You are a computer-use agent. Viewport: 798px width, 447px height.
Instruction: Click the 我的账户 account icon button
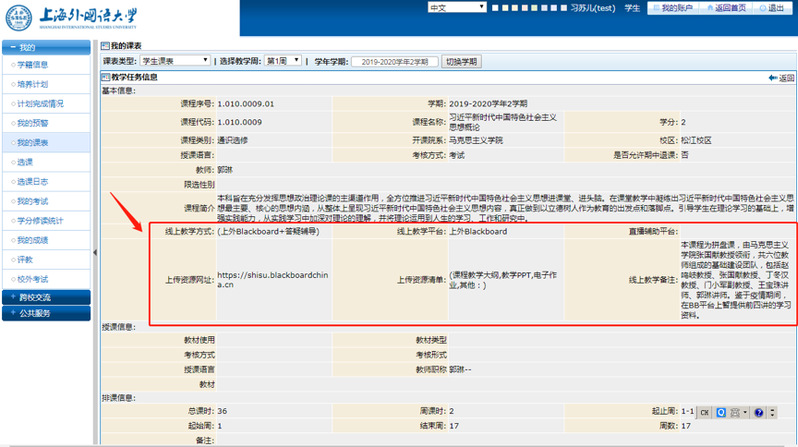pyautogui.click(x=658, y=8)
